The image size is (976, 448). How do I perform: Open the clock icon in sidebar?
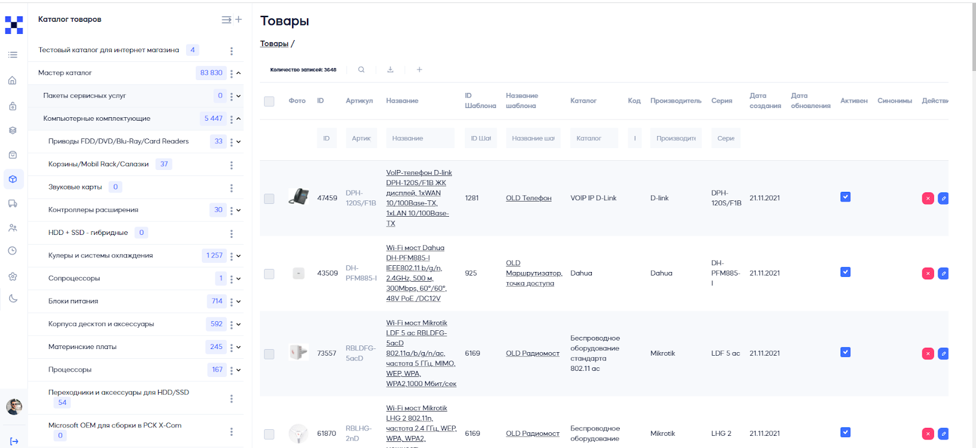[12, 251]
